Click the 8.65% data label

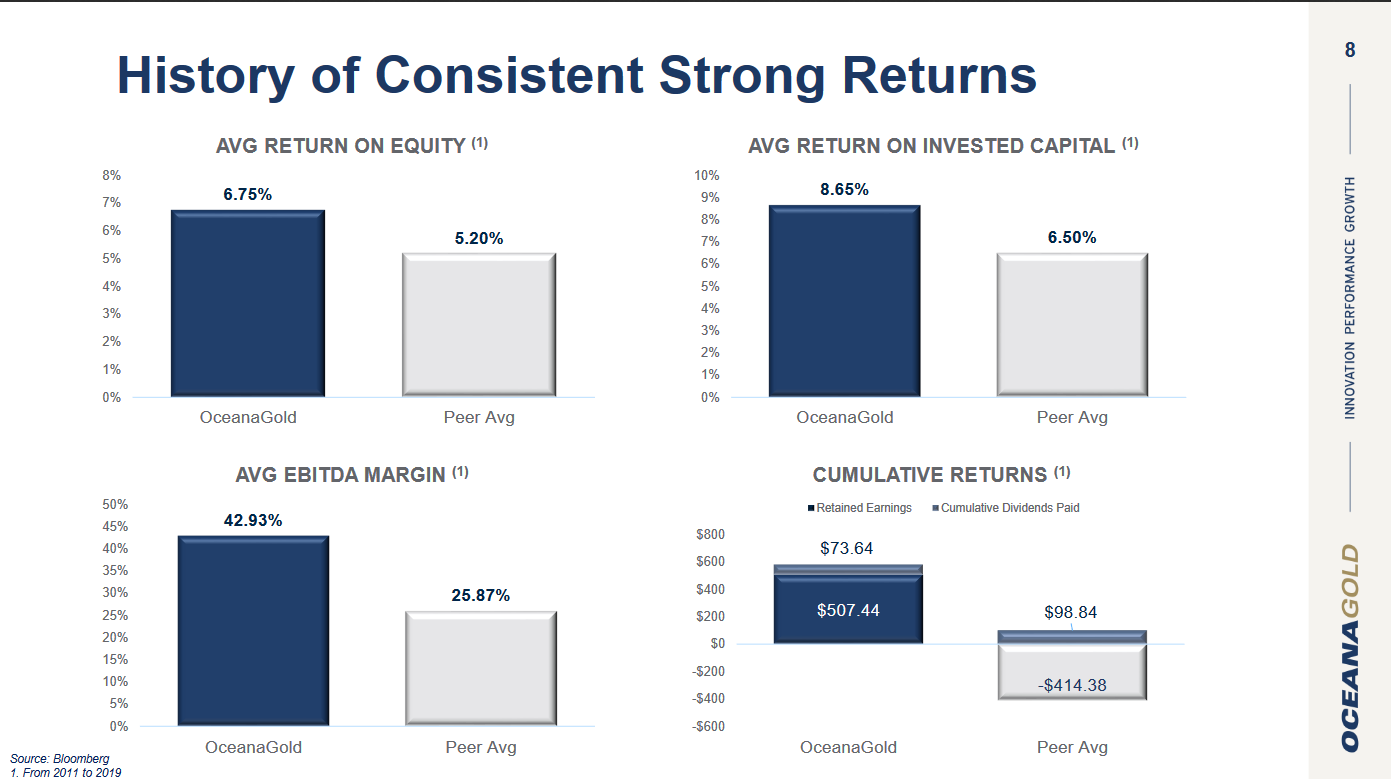click(x=844, y=189)
